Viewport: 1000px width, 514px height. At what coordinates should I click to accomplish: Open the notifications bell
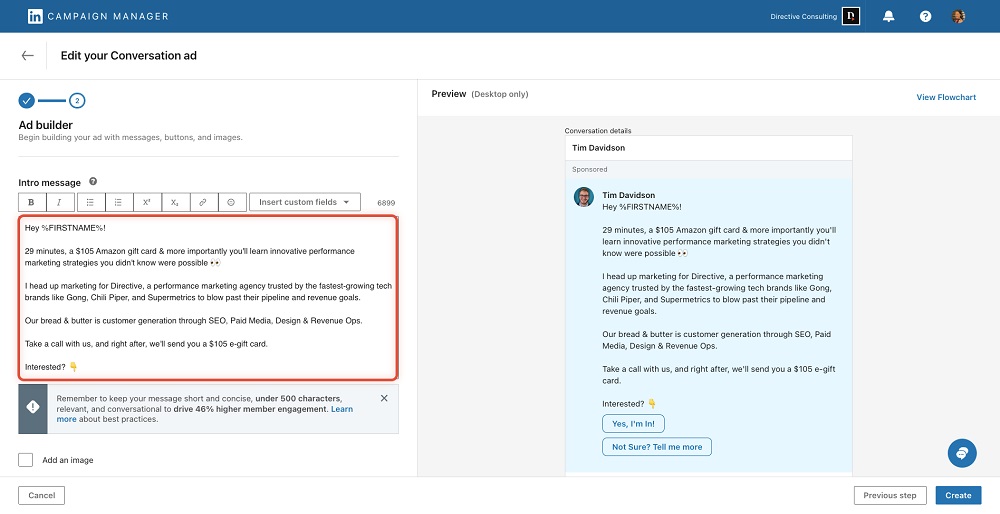point(888,17)
